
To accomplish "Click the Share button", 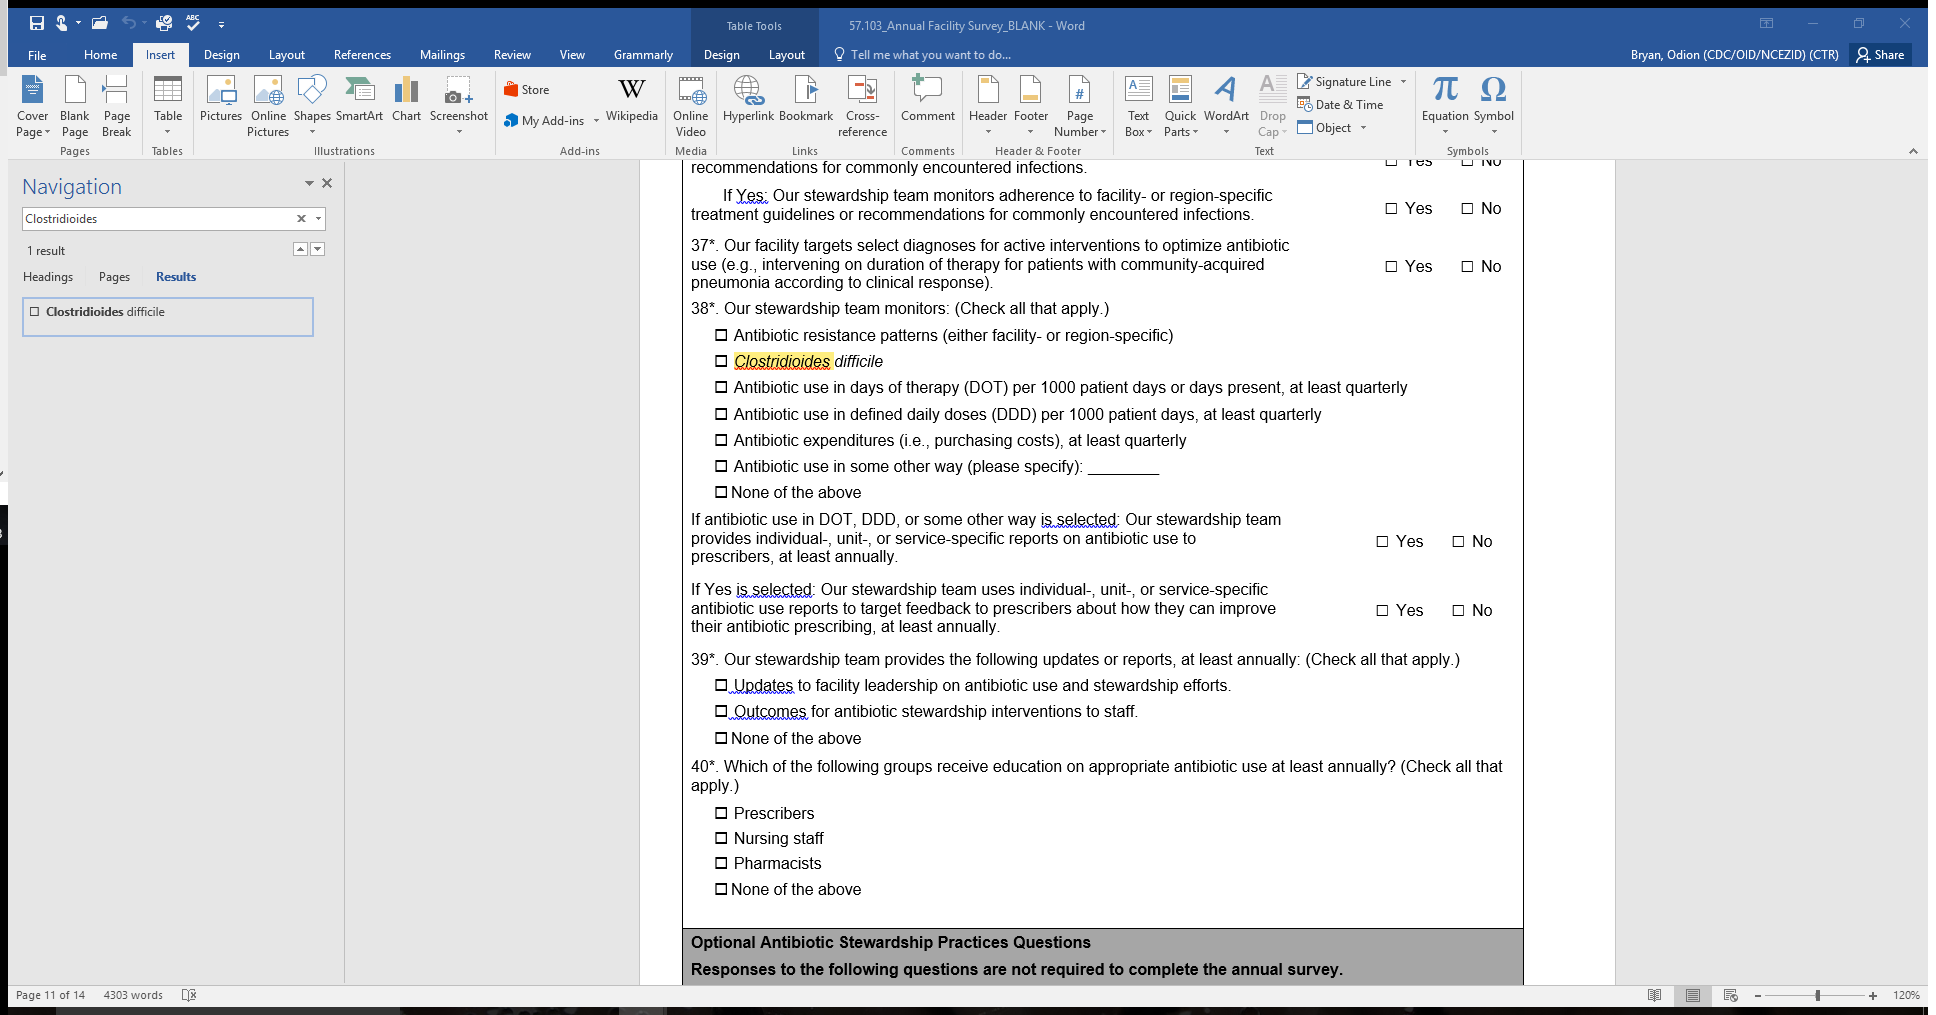I will click(x=1880, y=55).
